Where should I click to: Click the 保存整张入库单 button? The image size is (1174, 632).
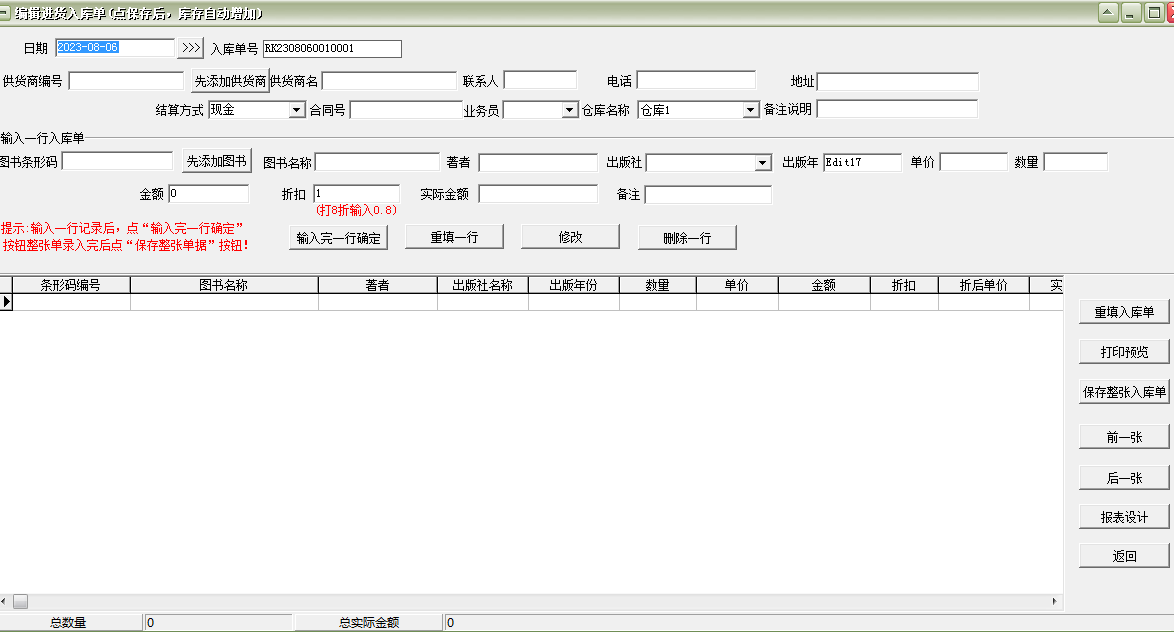coord(1124,392)
